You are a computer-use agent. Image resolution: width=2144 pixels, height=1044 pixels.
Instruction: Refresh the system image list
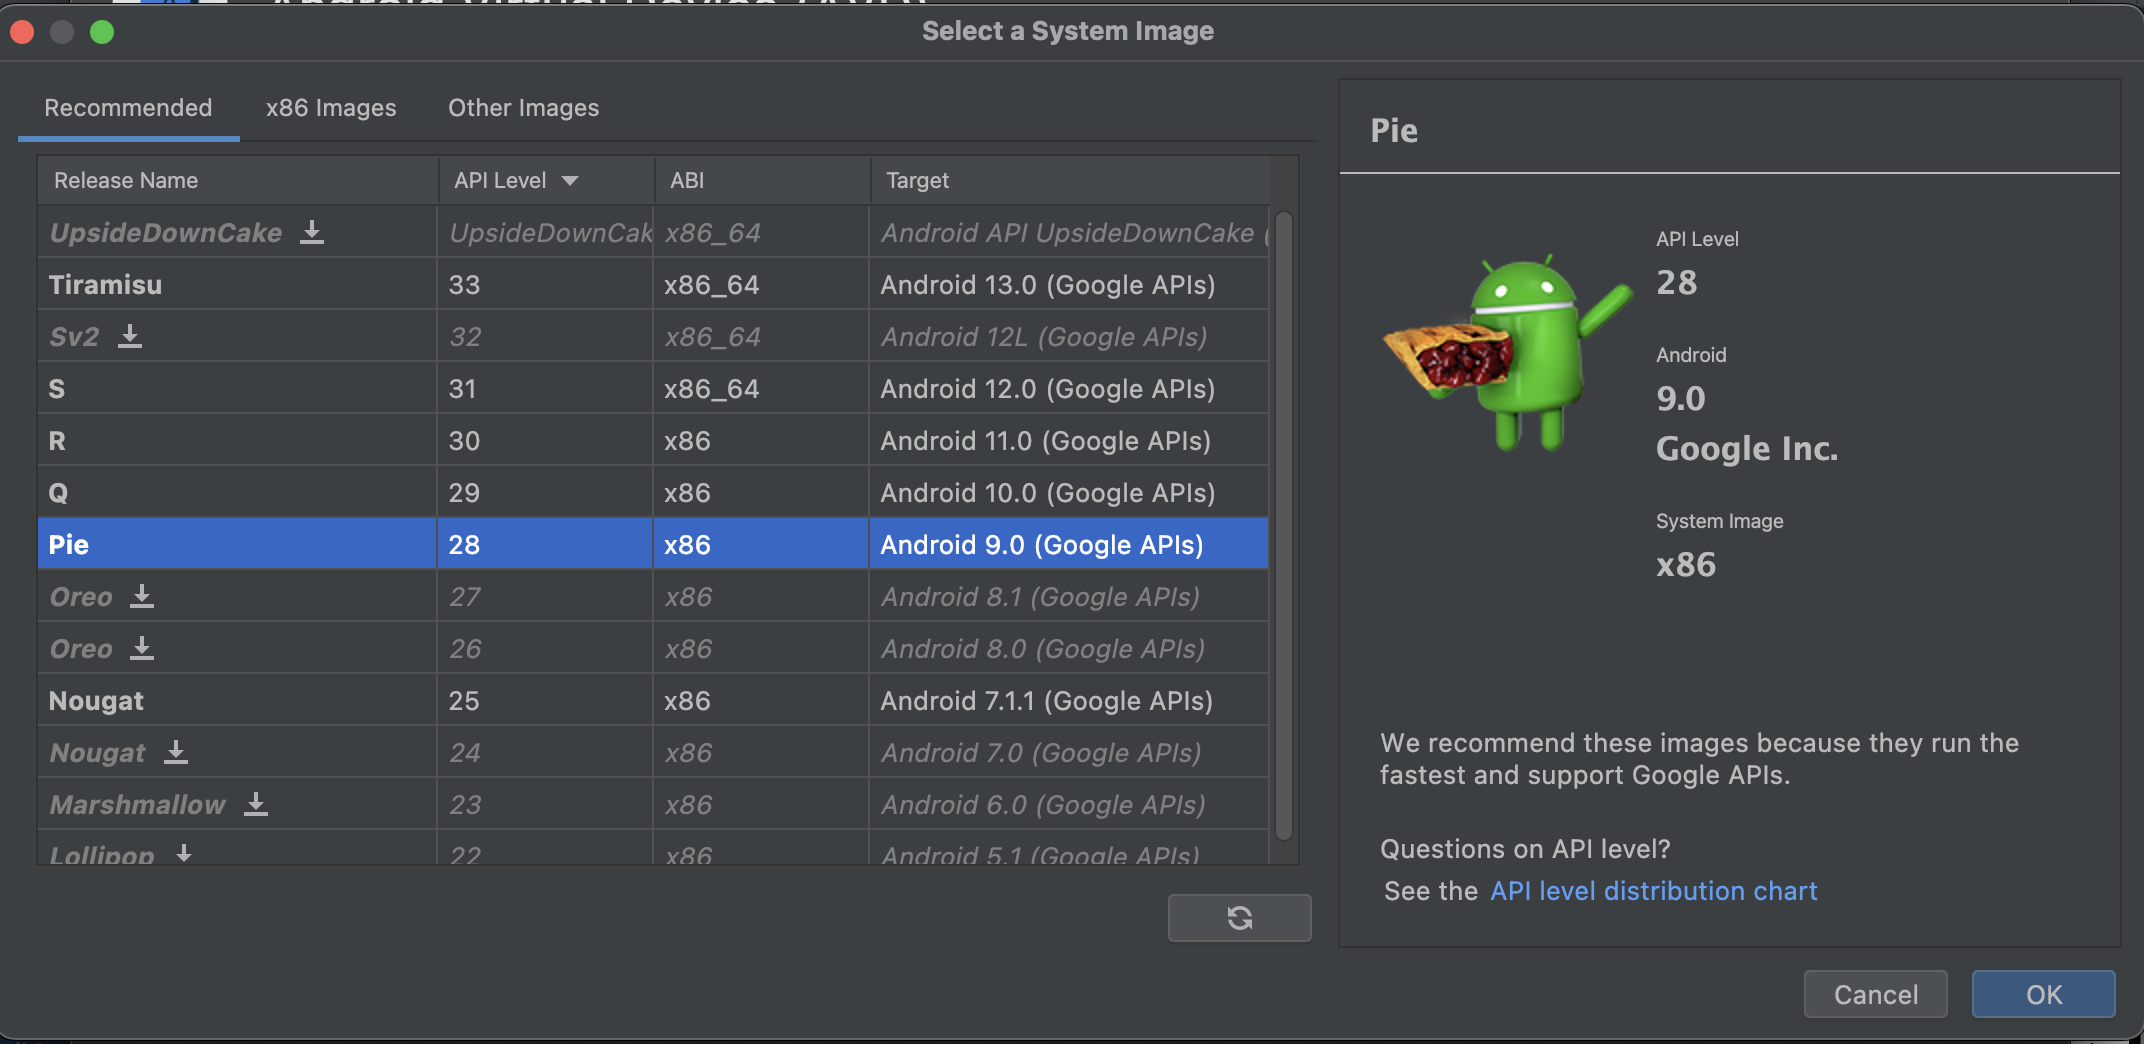[1239, 918]
